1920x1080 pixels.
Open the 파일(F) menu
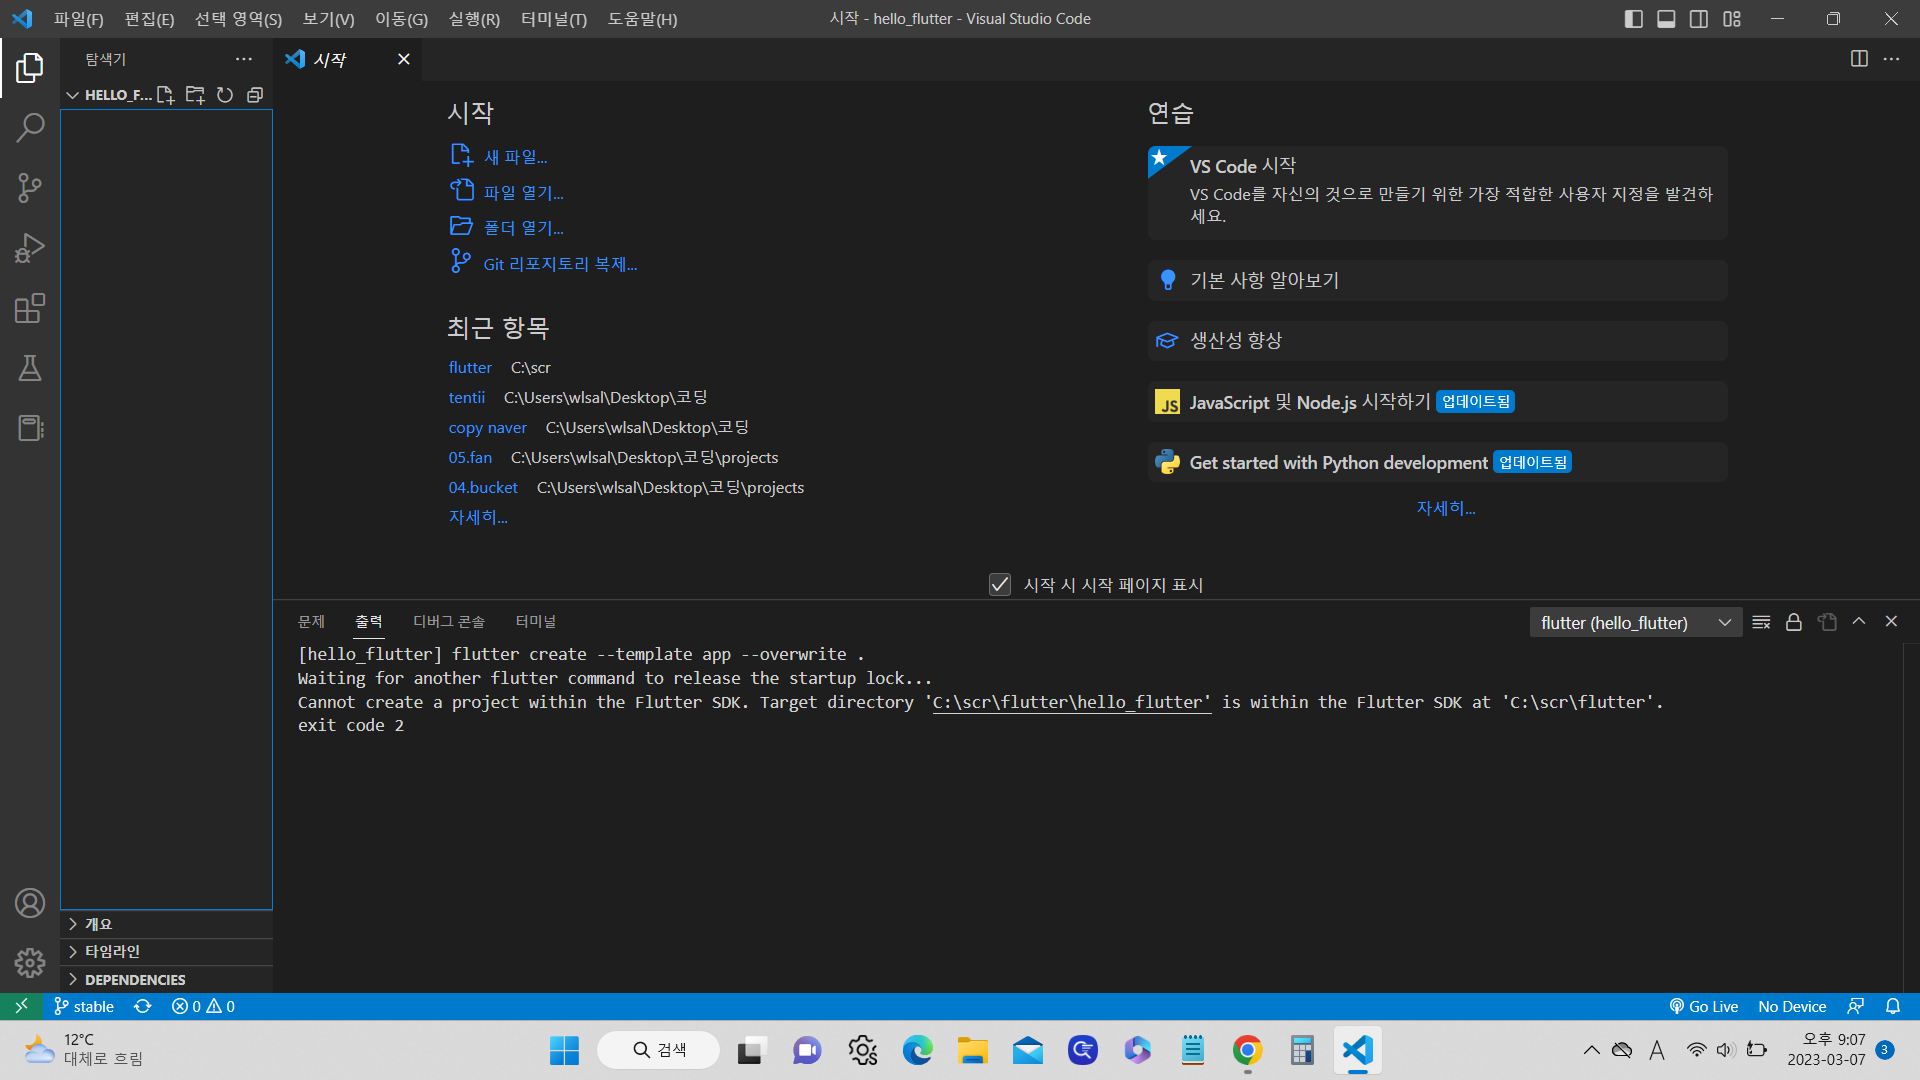79,19
